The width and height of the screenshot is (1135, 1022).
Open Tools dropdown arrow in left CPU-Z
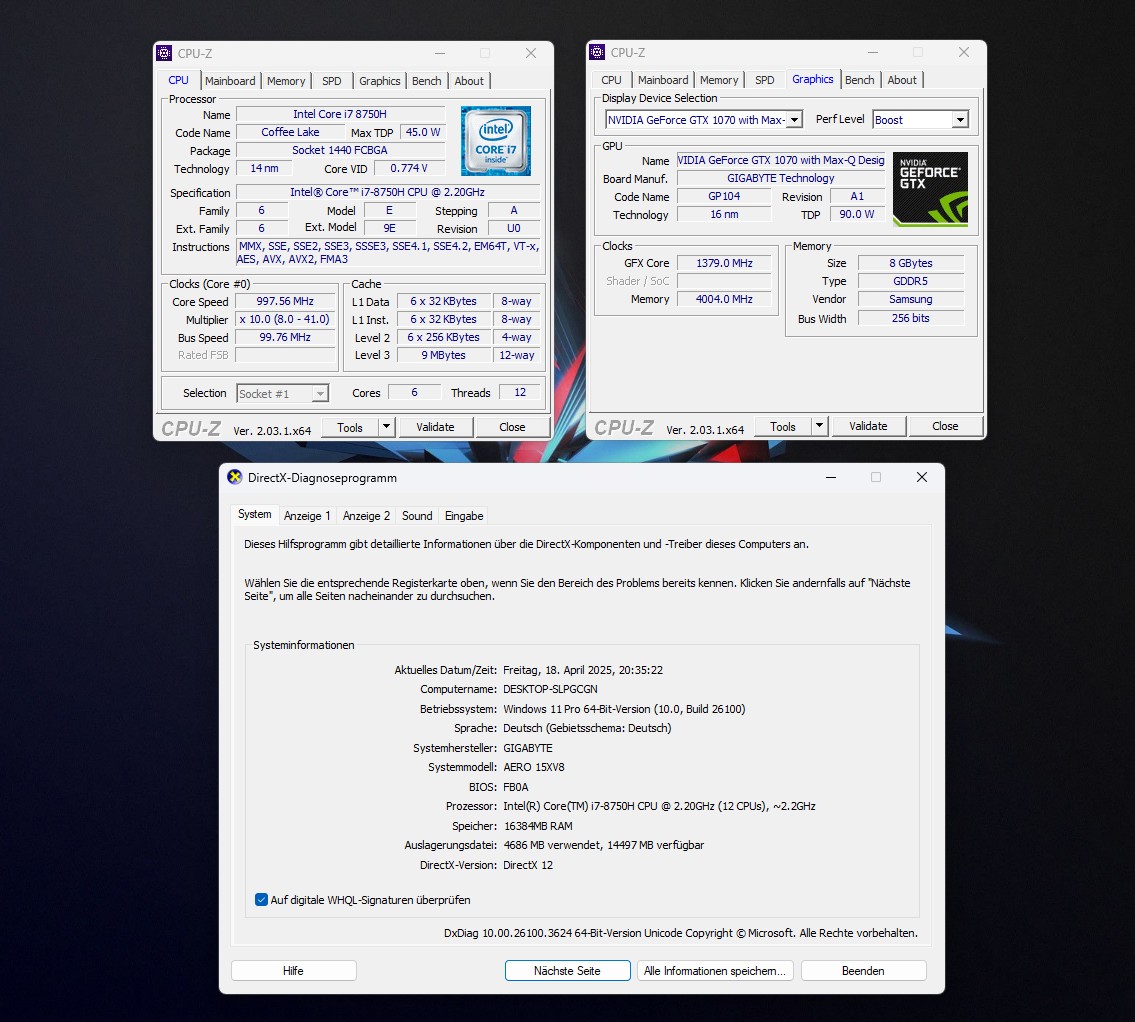point(386,427)
